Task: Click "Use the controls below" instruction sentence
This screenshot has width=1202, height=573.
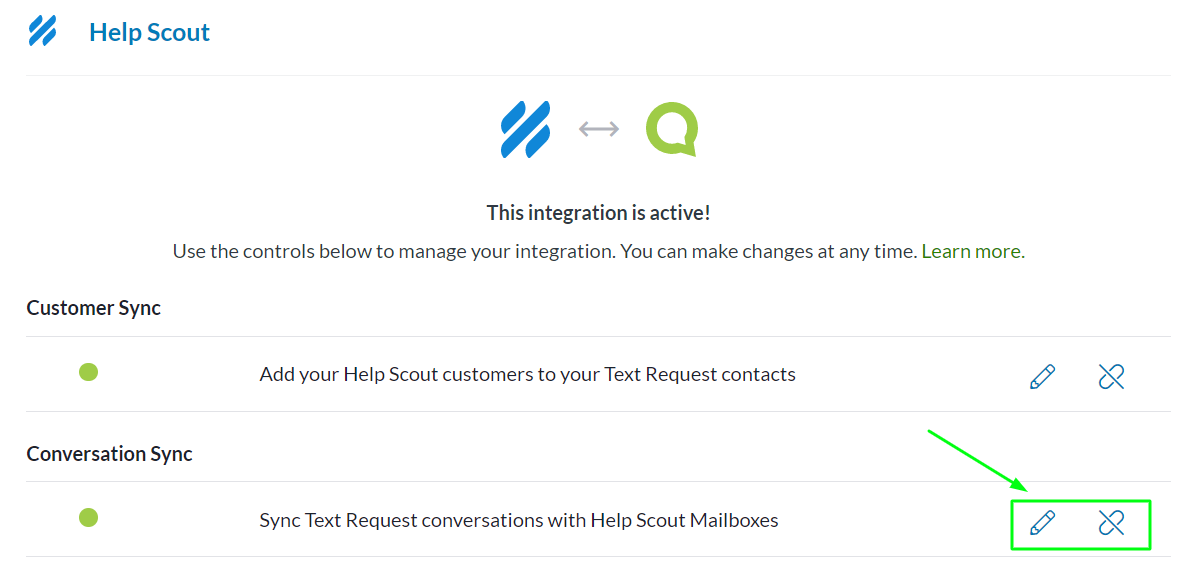Action: [393, 252]
